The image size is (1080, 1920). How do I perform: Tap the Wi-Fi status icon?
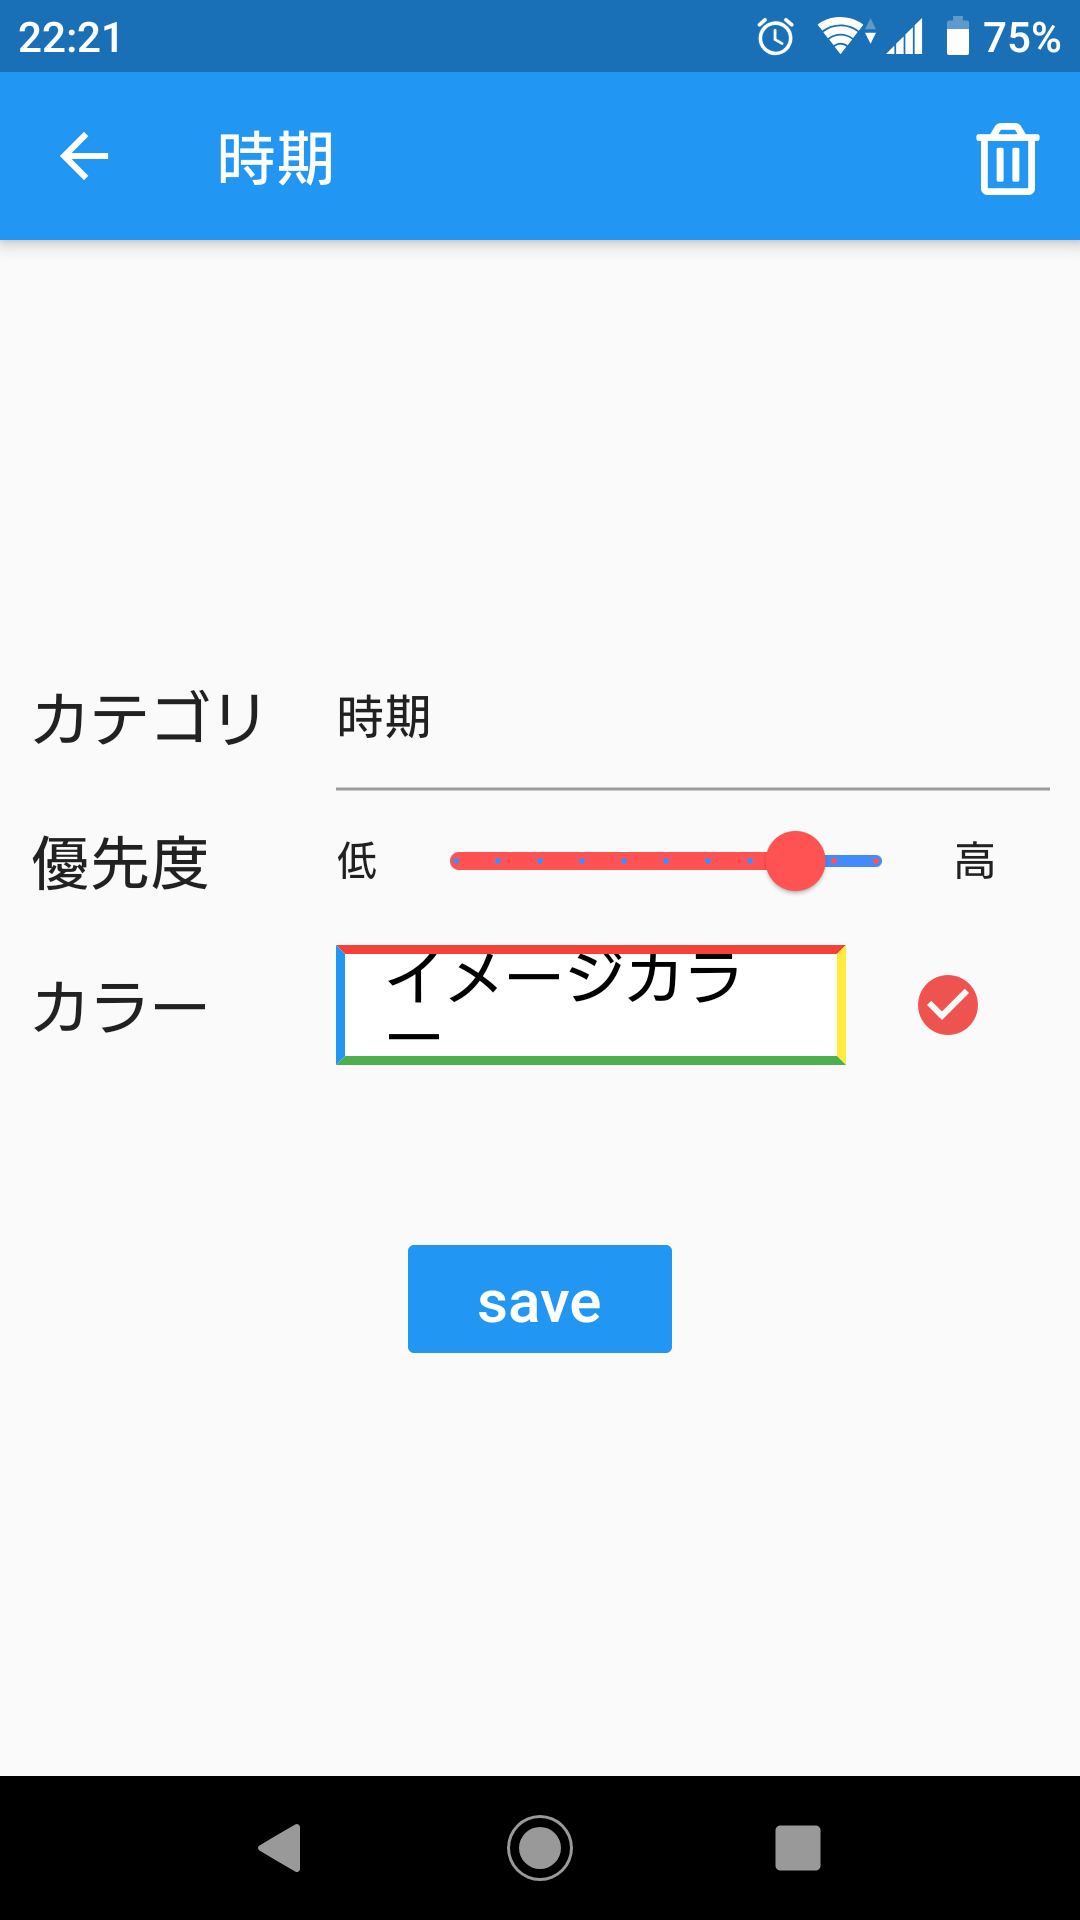pos(843,37)
